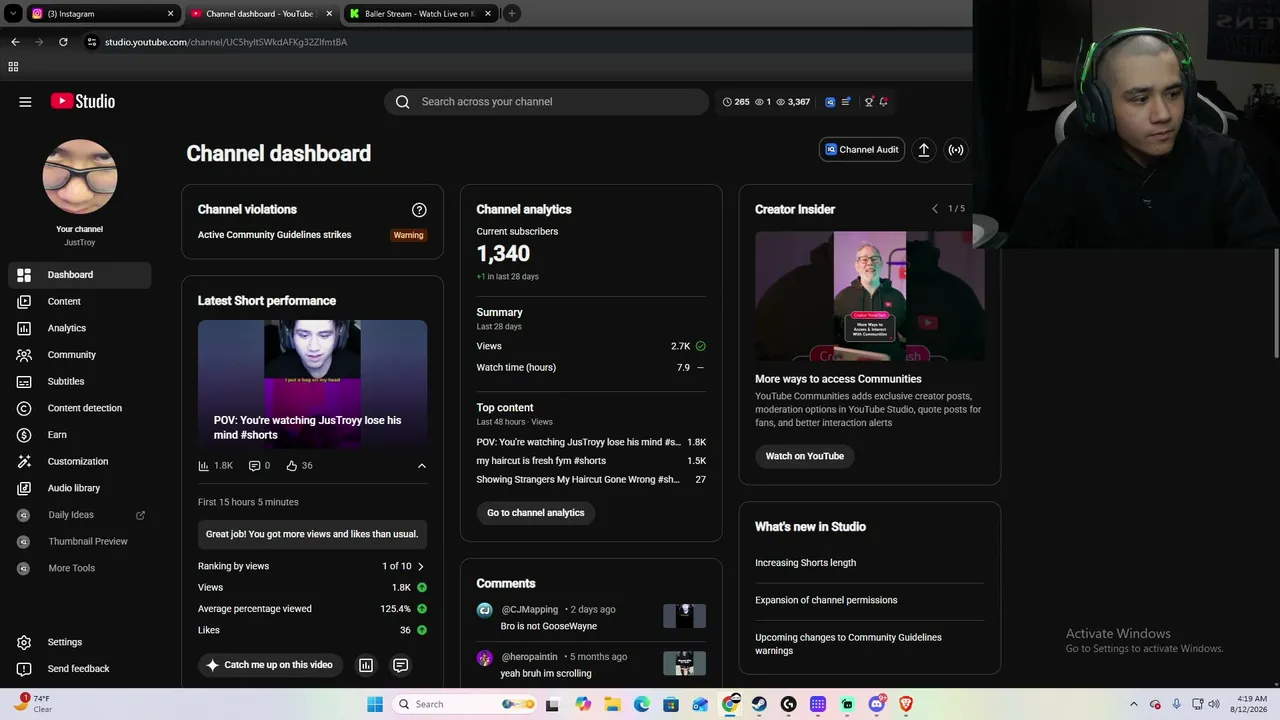Go to Dashboard in the sidebar

pos(80,275)
